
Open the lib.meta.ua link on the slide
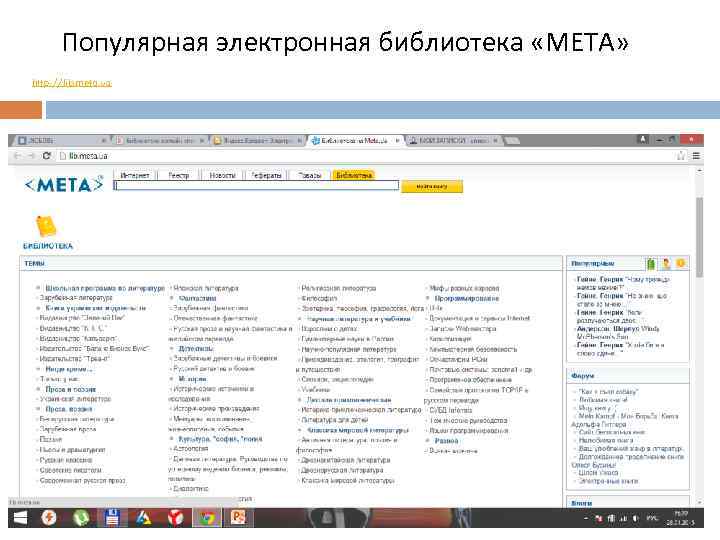[x=72, y=83]
